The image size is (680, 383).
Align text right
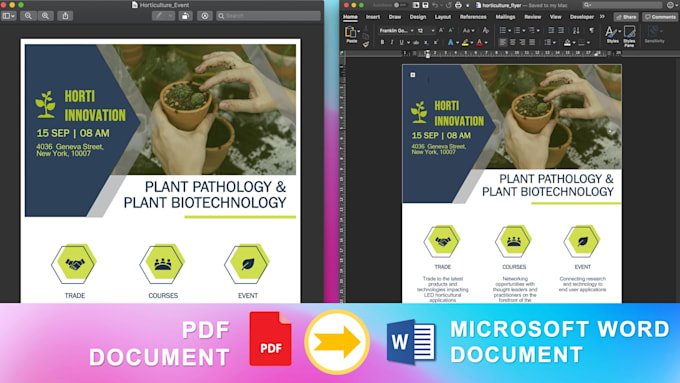pyautogui.click(x=522, y=42)
